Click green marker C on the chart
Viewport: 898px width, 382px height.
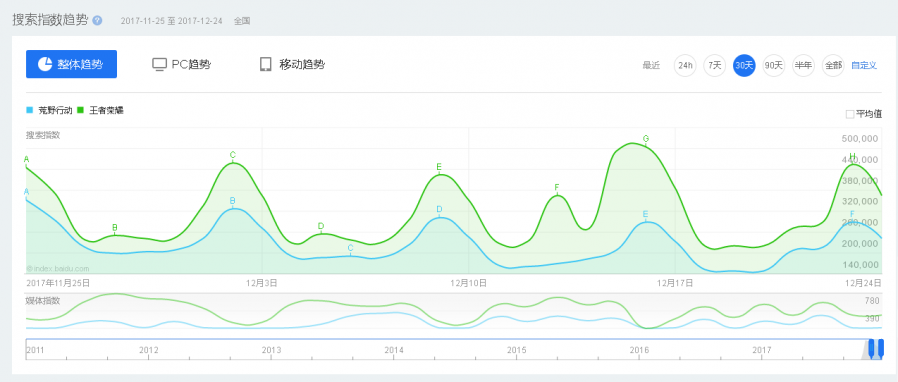(233, 155)
